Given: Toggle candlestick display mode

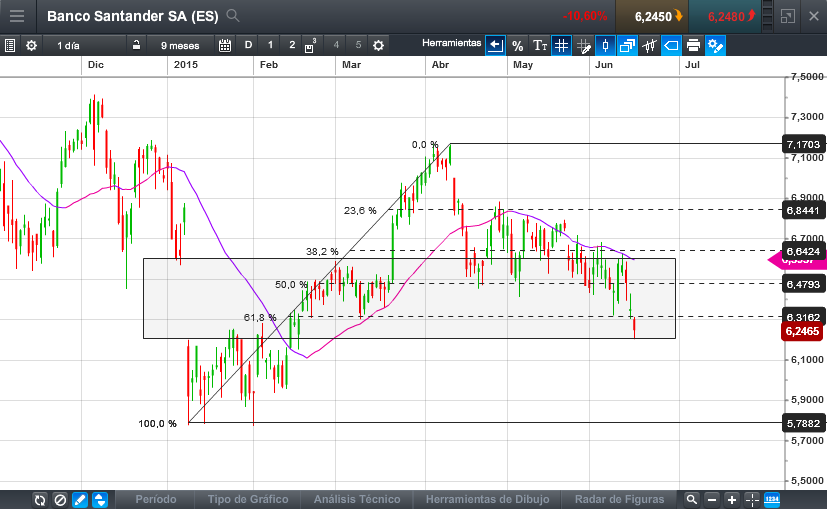Looking at the screenshot, I should [605, 45].
